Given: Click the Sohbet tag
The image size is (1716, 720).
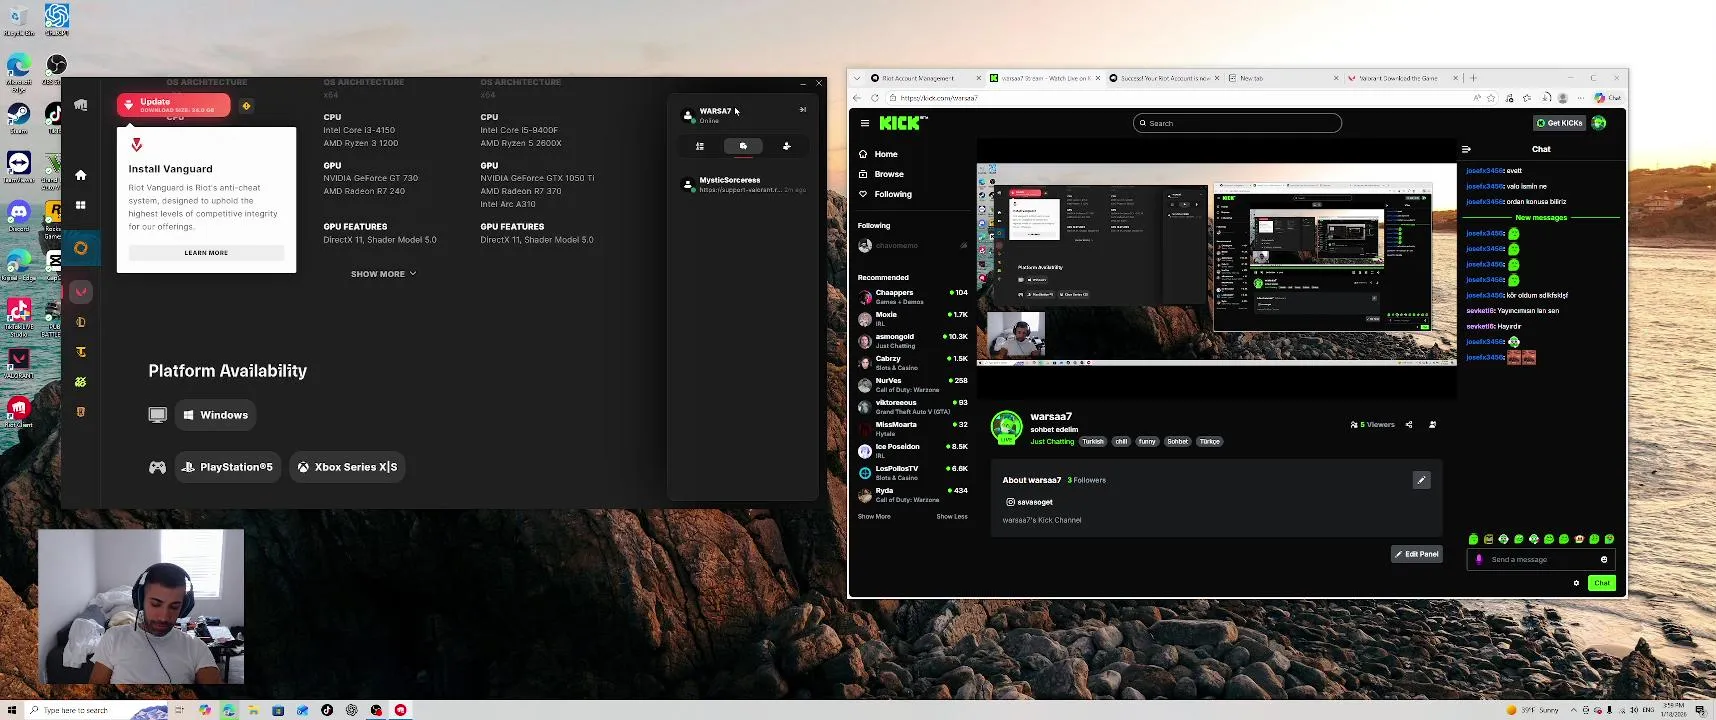Looking at the screenshot, I should (1178, 442).
